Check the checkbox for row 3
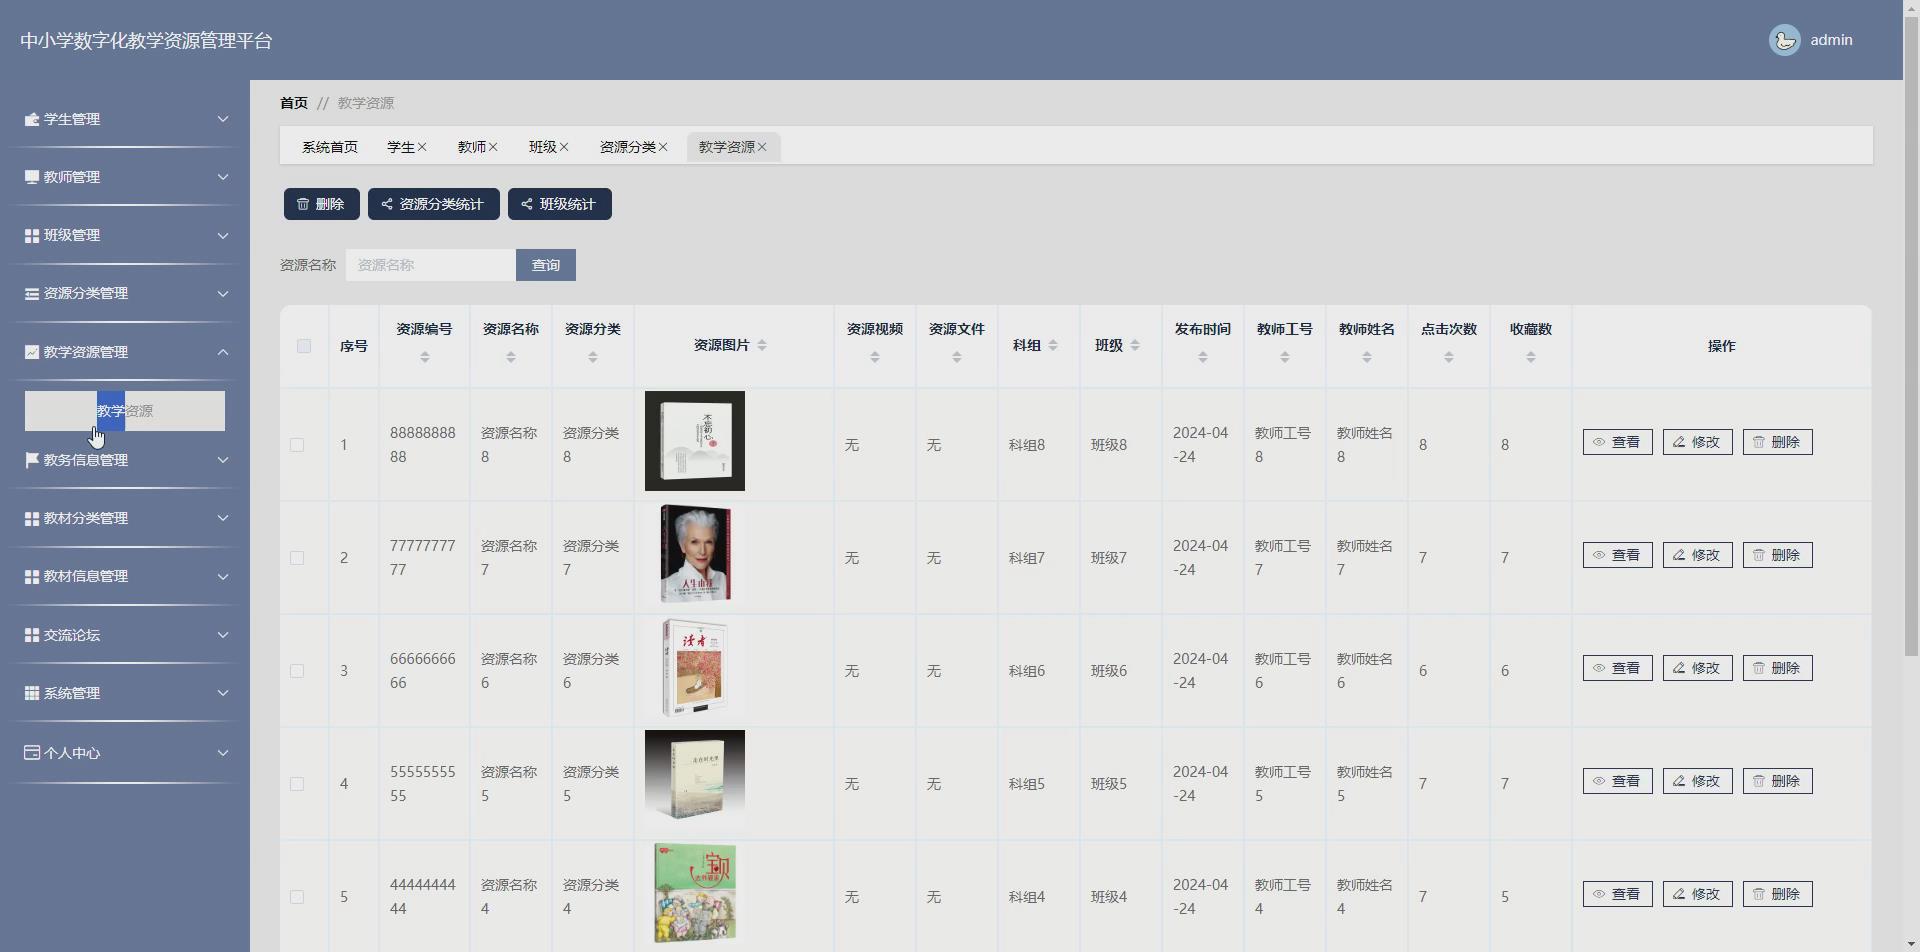Viewport: 1920px width, 952px height. tap(297, 671)
